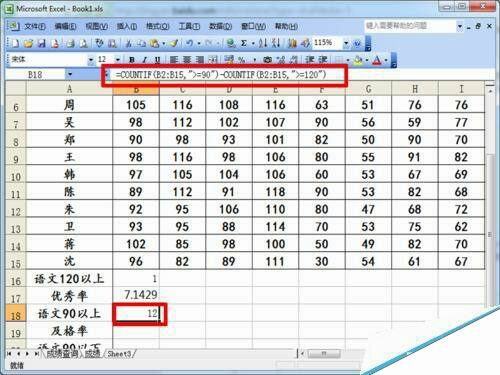The image size is (500, 375).
Task: Open the 数据 (Data) menu
Action: (220, 26)
